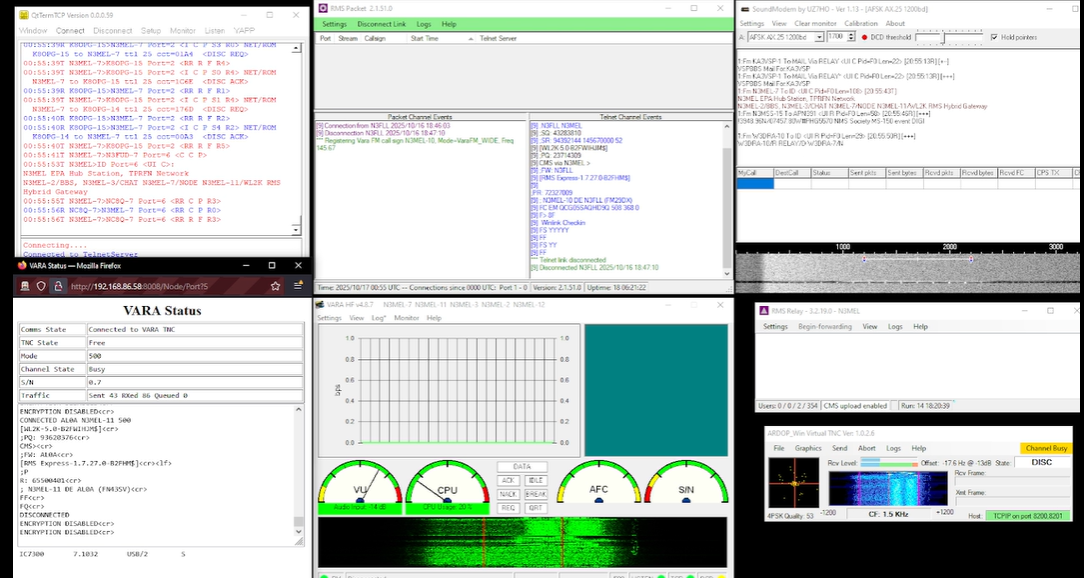Click the Channel Busy indicator in ARDOP

(x=1047, y=448)
